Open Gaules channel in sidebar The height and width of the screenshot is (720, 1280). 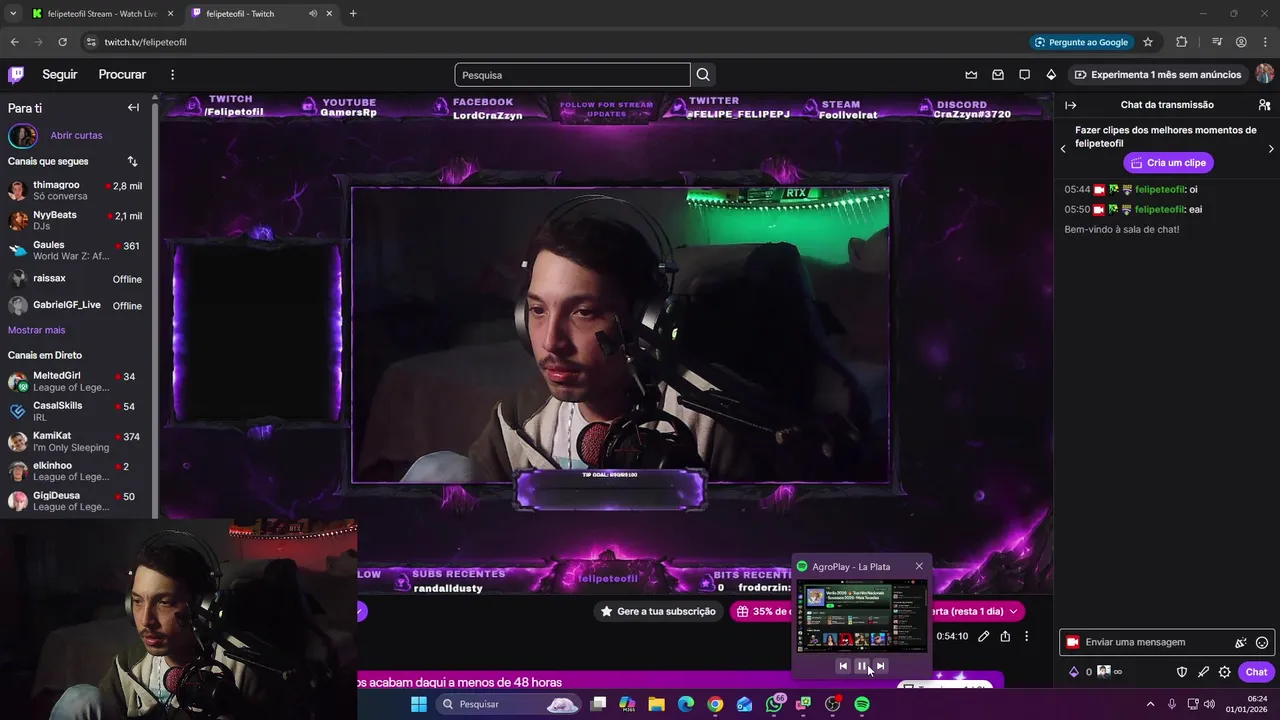coord(76,250)
